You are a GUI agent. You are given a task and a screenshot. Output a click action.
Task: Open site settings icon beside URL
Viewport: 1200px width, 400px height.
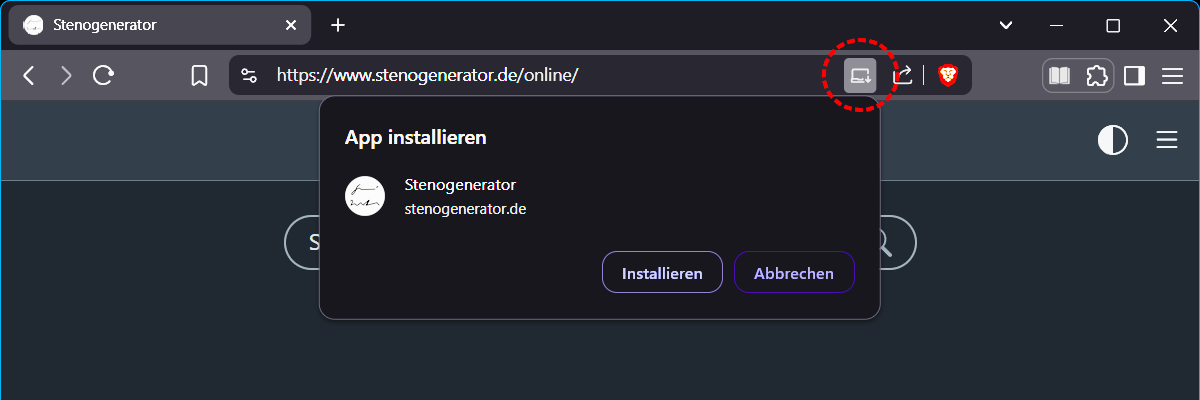pos(250,75)
